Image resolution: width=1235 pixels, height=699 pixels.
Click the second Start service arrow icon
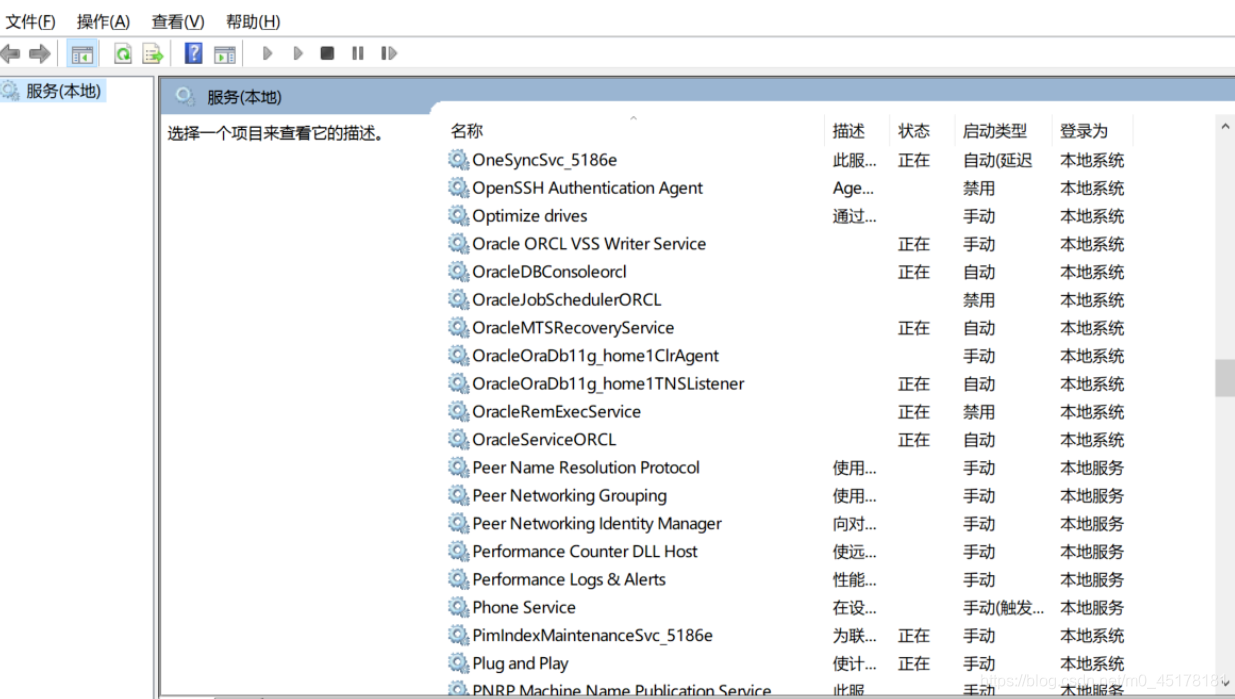click(298, 53)
